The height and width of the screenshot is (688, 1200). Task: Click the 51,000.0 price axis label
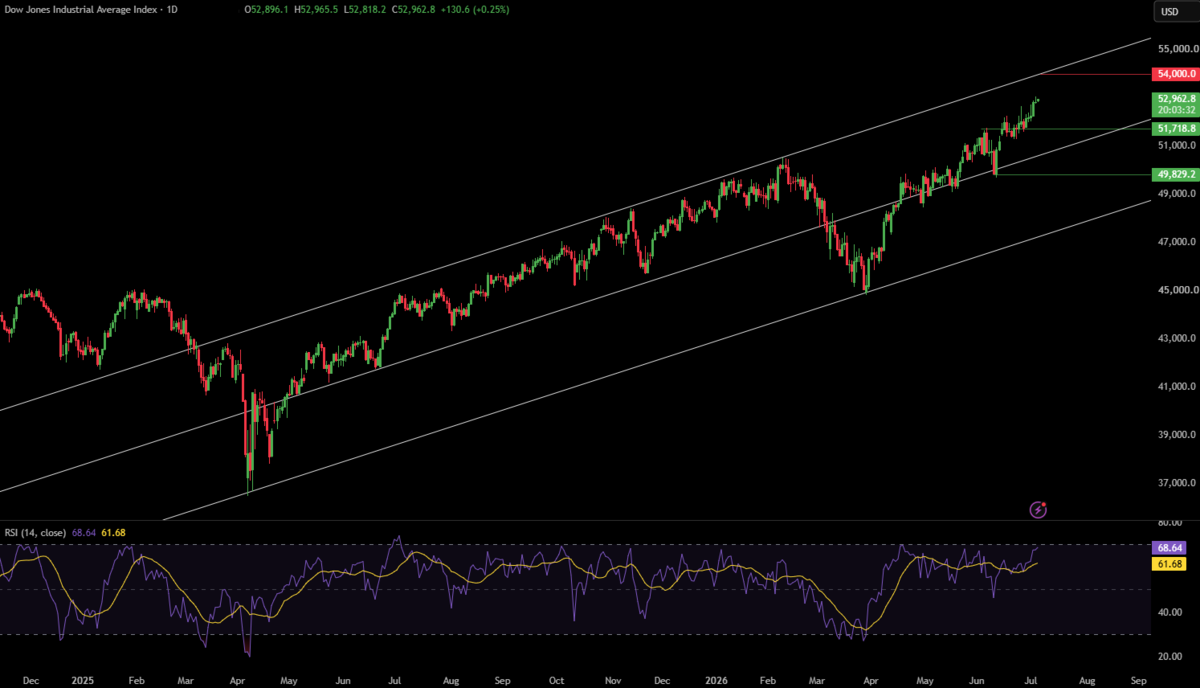click(x=1177, y=146)
